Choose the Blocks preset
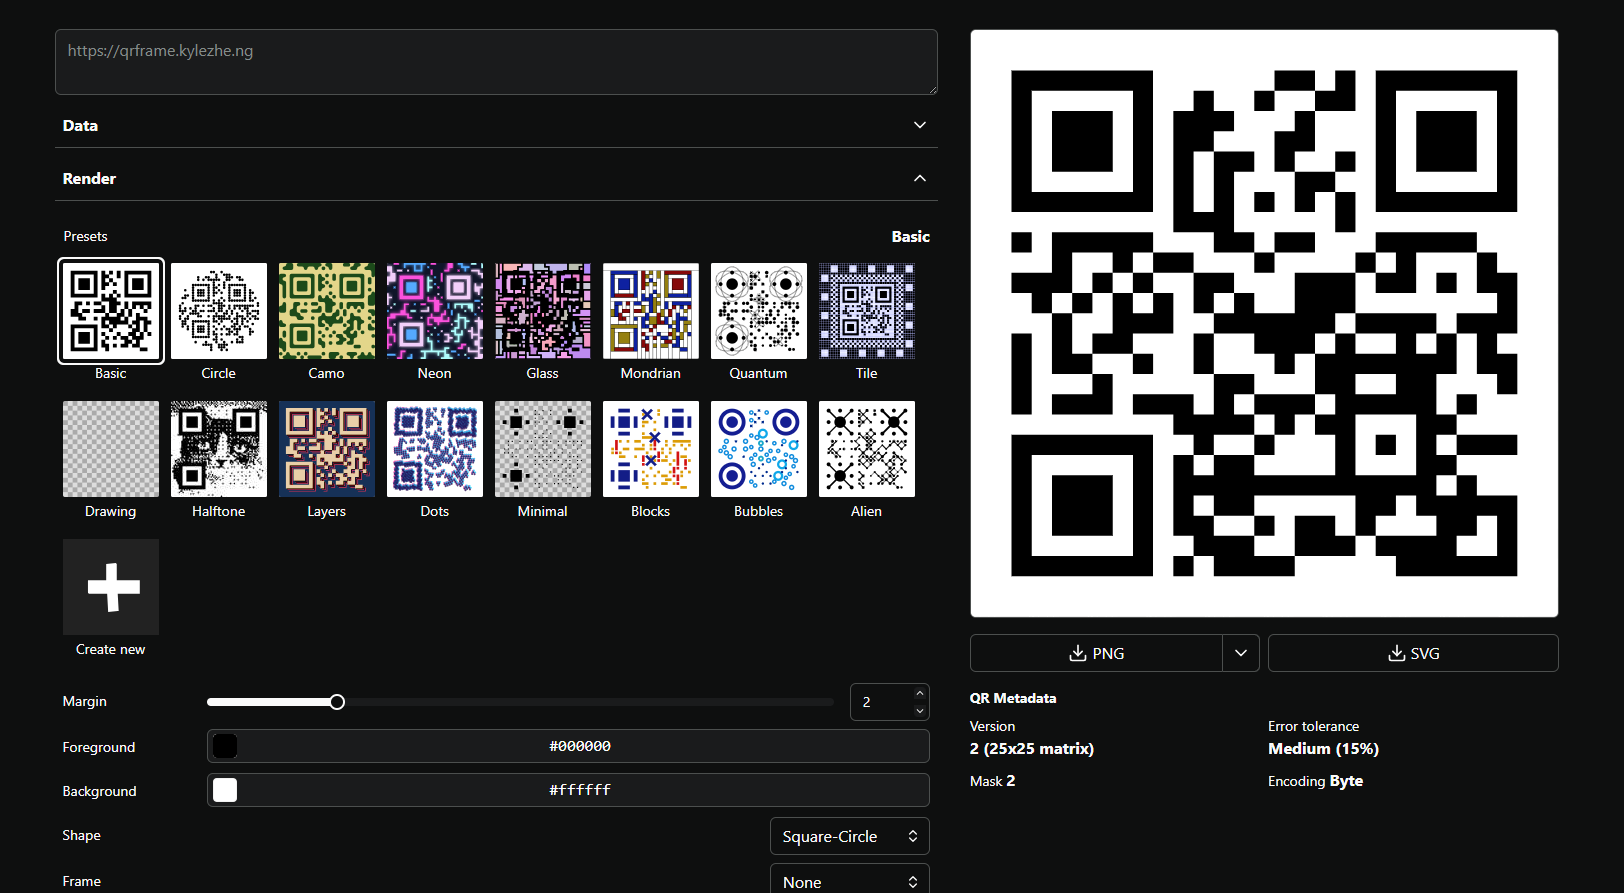Image resolution: width=1624 pixels, height=893 pixels. coord(651,449)
